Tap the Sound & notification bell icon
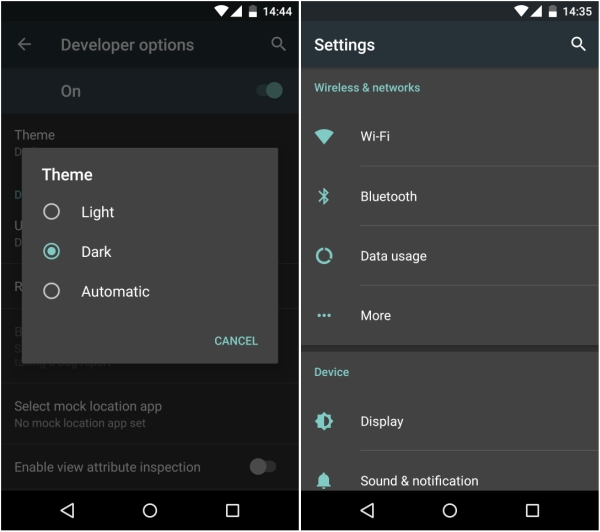 coord(324,481)
